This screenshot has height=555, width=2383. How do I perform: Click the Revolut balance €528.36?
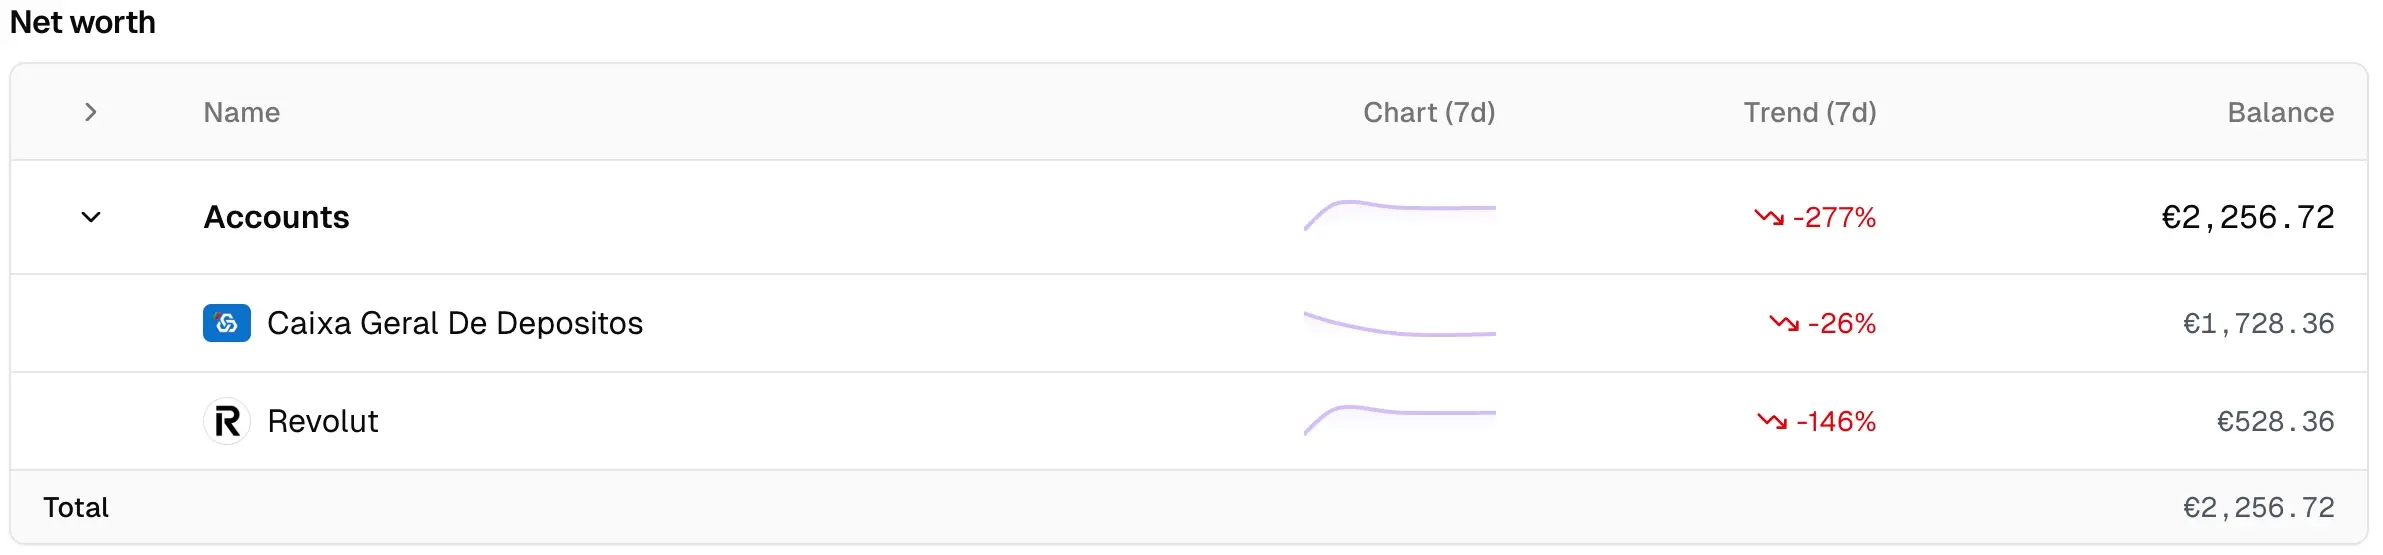(x=2275, y=421)
